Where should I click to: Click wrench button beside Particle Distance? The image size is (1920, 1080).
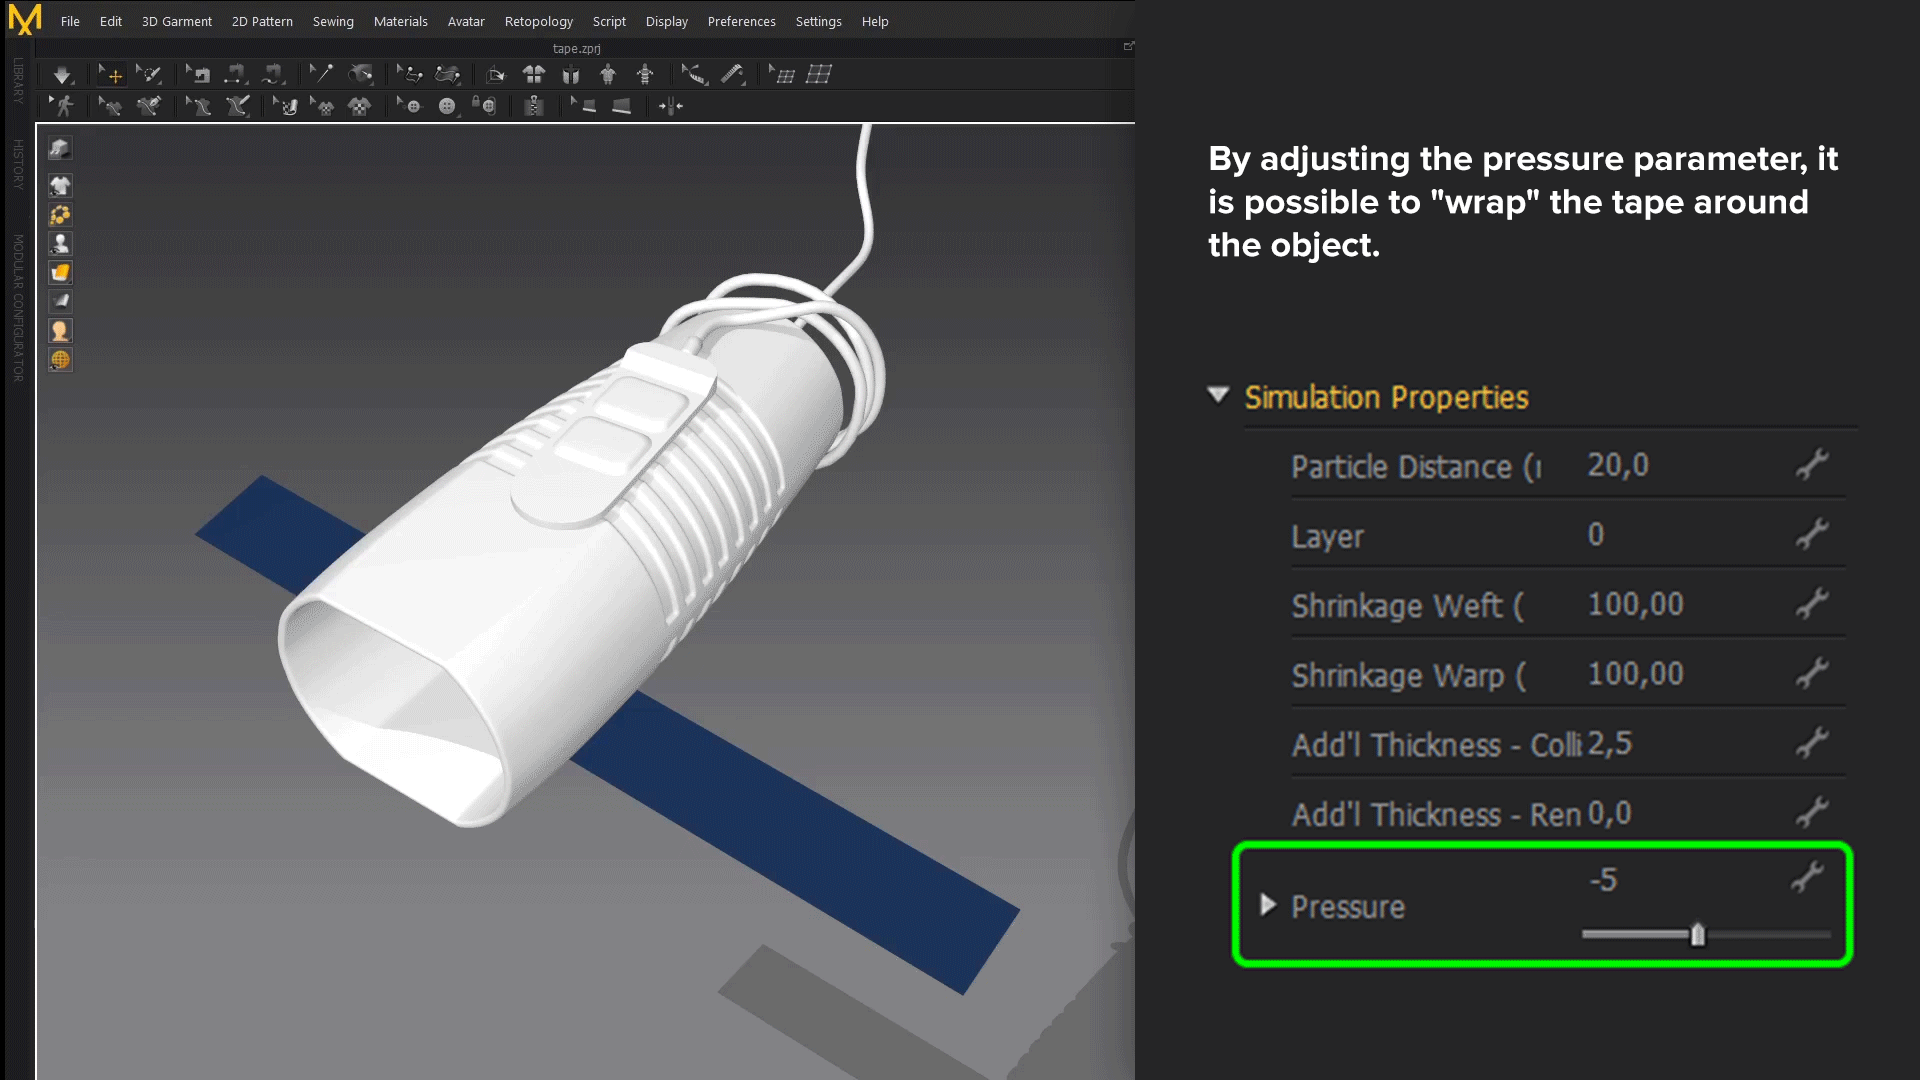(x=1811, y=465)
